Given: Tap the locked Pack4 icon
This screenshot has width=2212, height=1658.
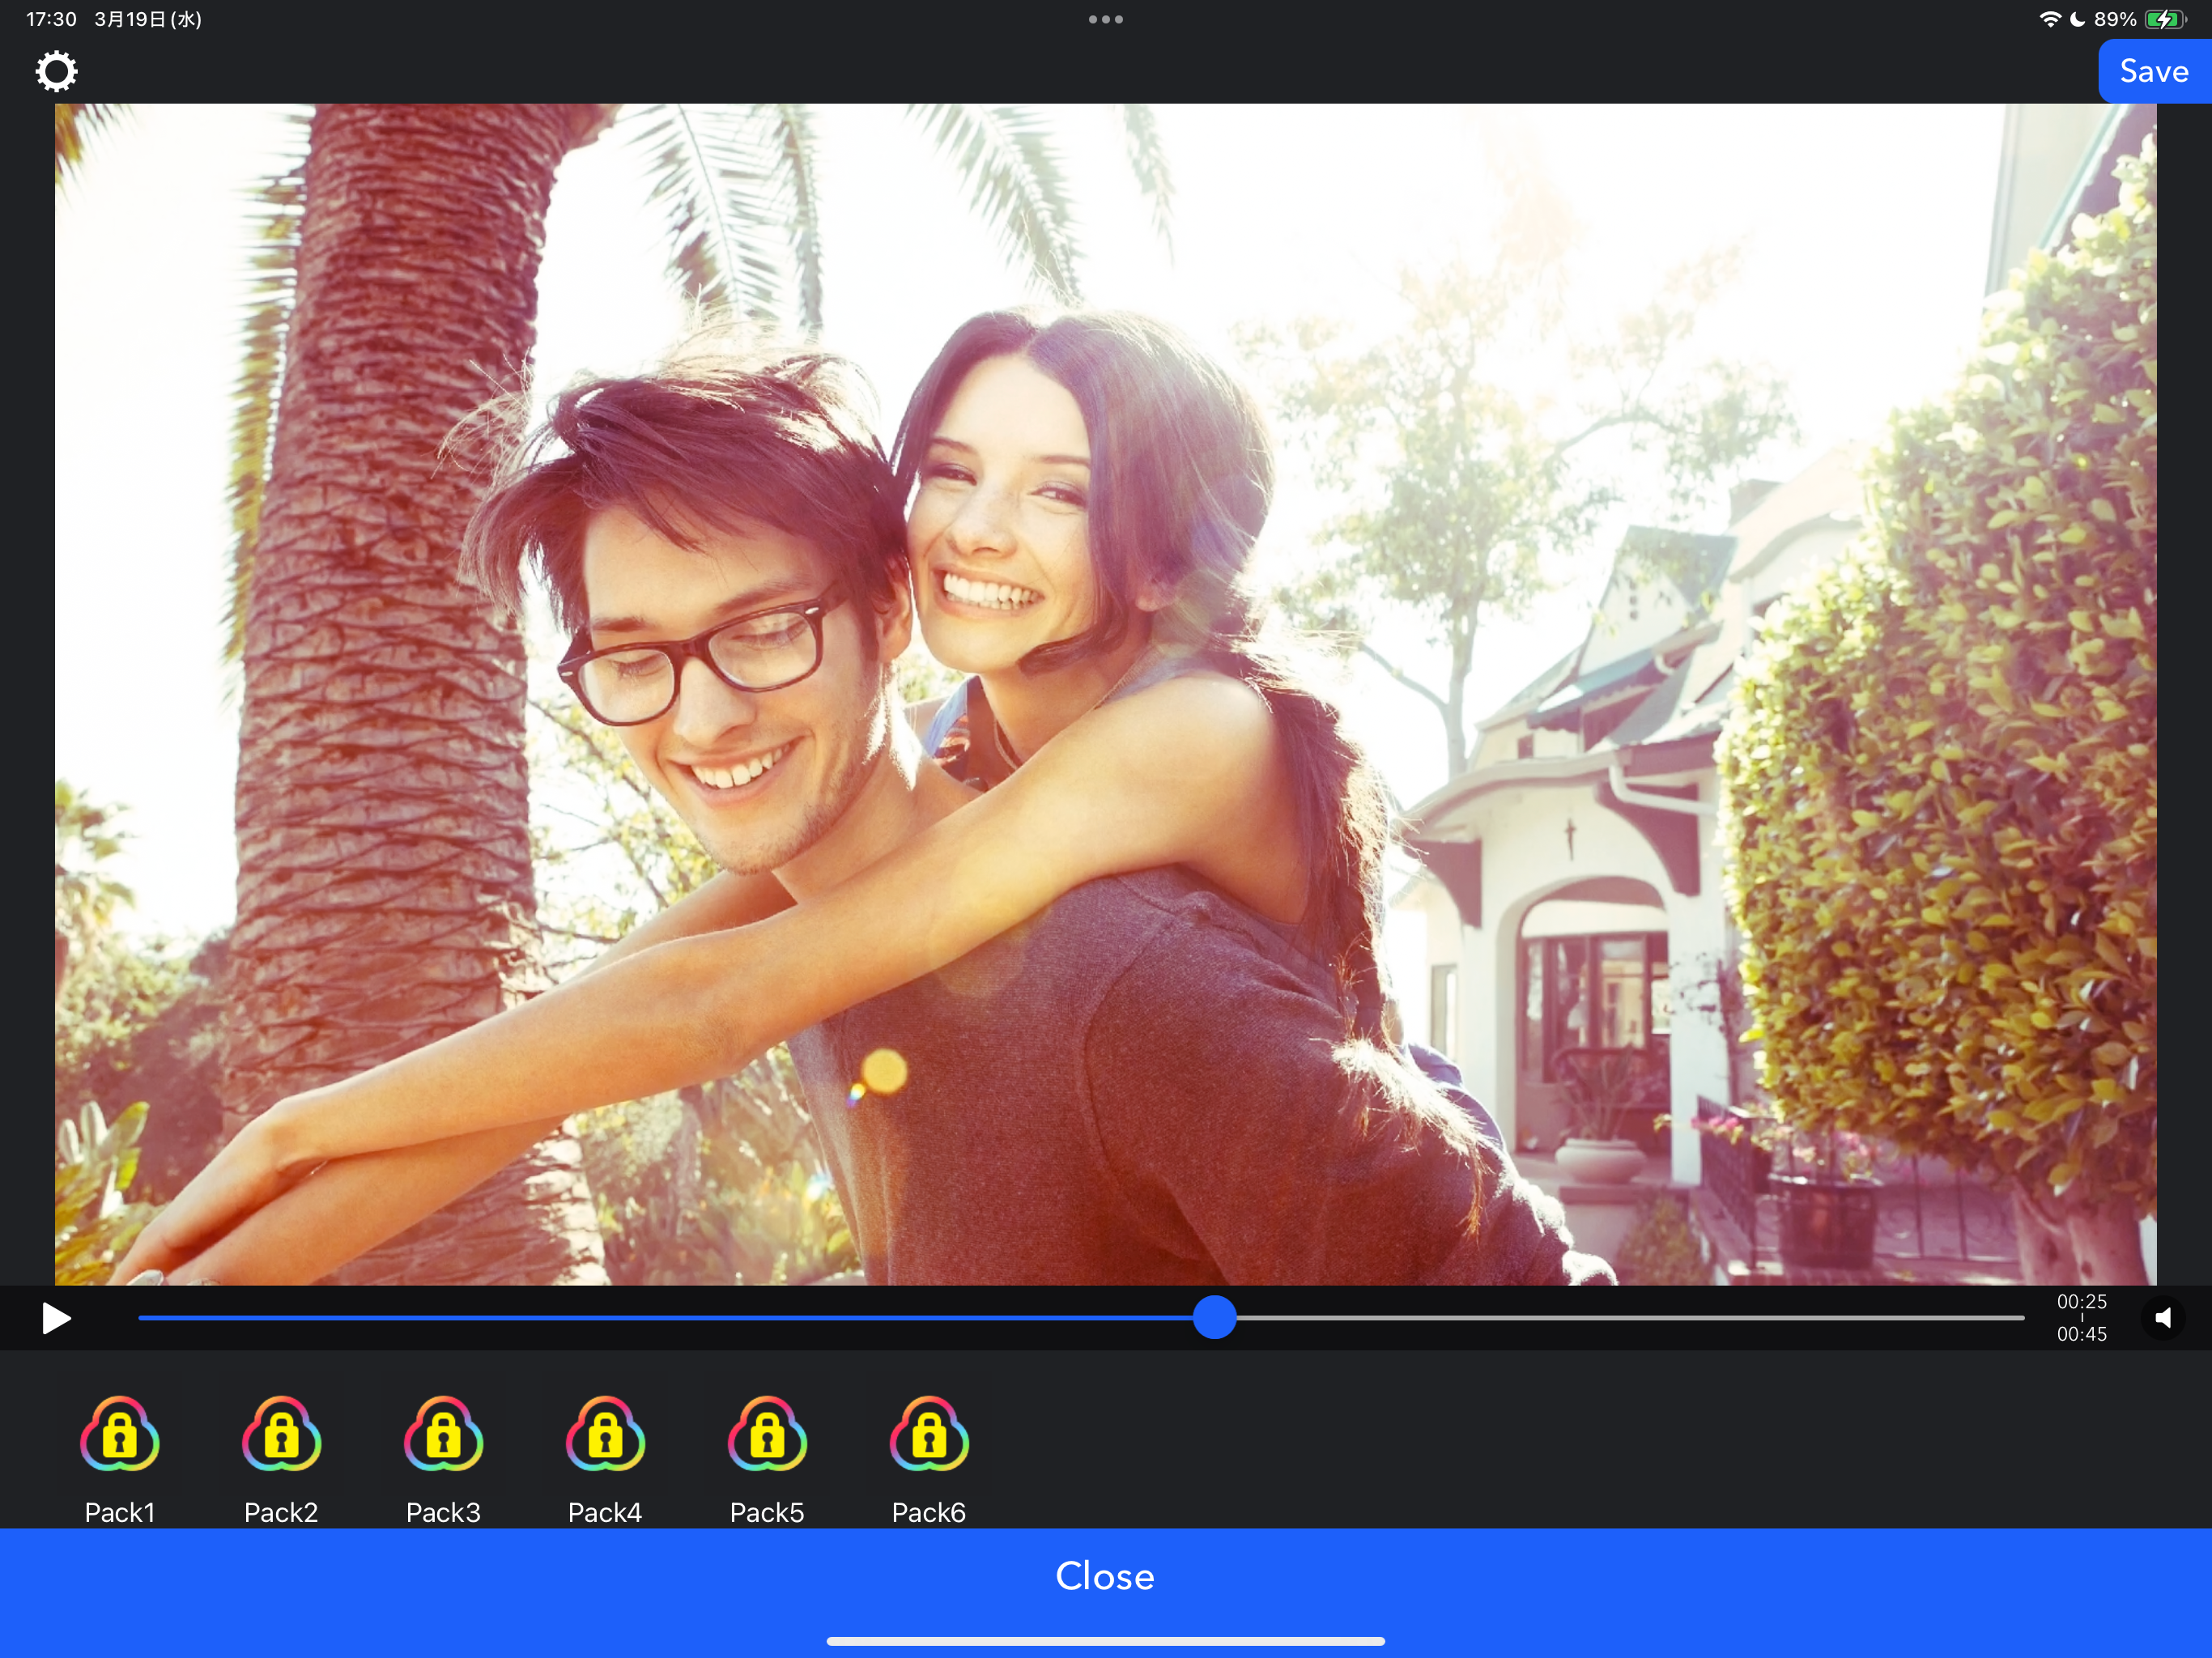Looking at the screenshot, I should [x=605, y=1434].
